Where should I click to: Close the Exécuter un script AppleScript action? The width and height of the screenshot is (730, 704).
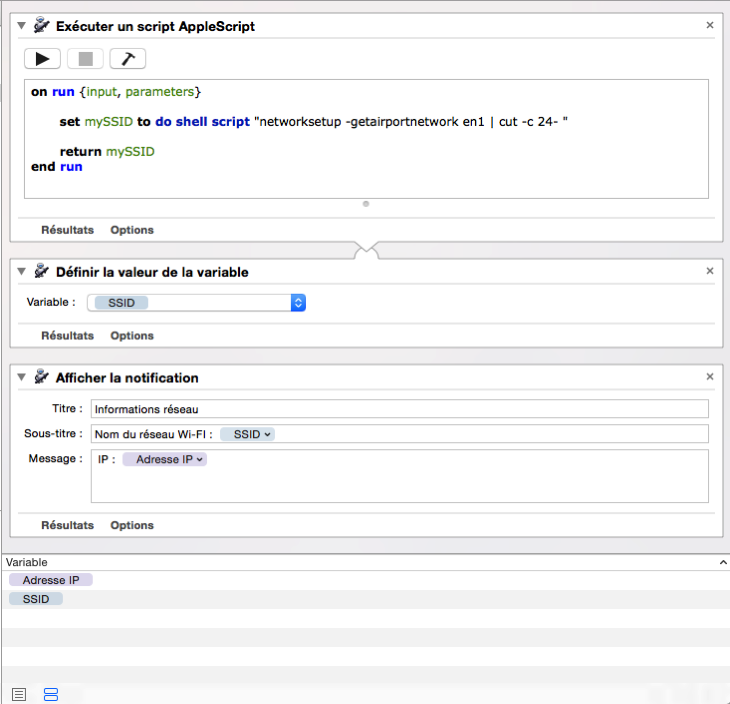coord(710,25)
